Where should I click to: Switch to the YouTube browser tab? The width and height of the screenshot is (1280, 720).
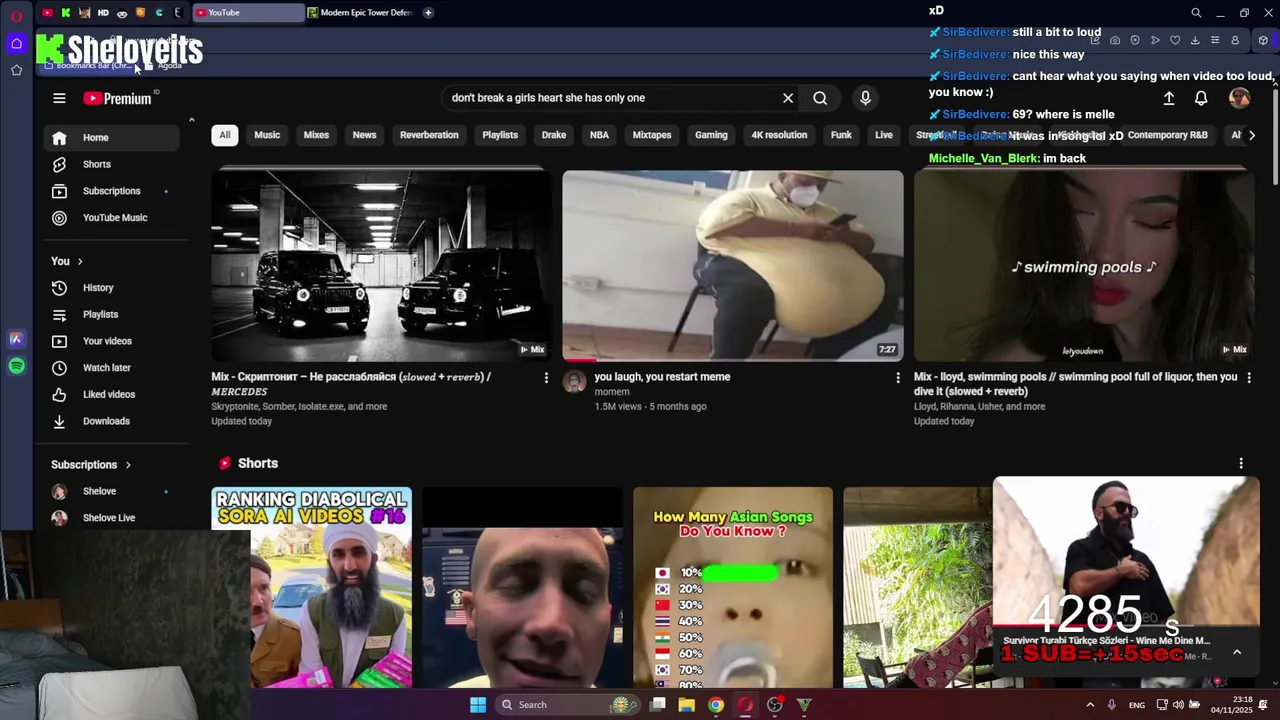point(248,13)
